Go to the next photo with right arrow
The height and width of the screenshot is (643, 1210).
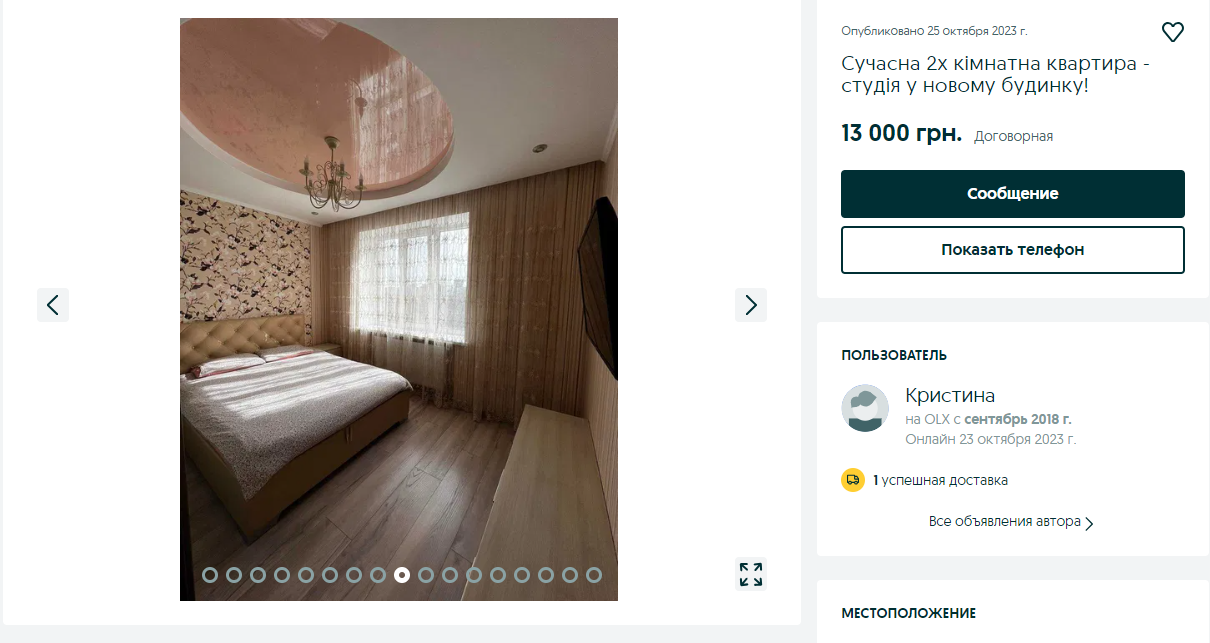(751, 305)
